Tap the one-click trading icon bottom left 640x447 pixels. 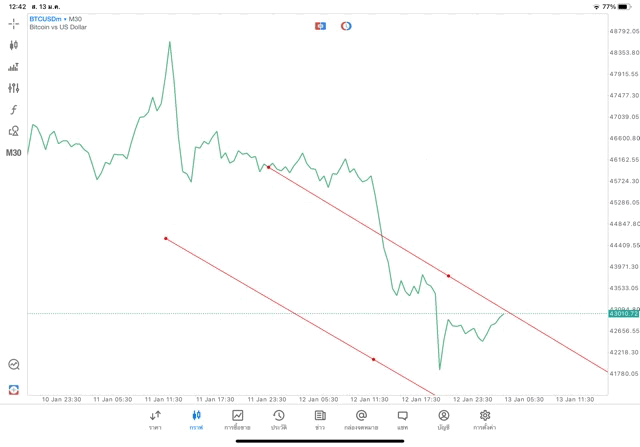[14, 389]
